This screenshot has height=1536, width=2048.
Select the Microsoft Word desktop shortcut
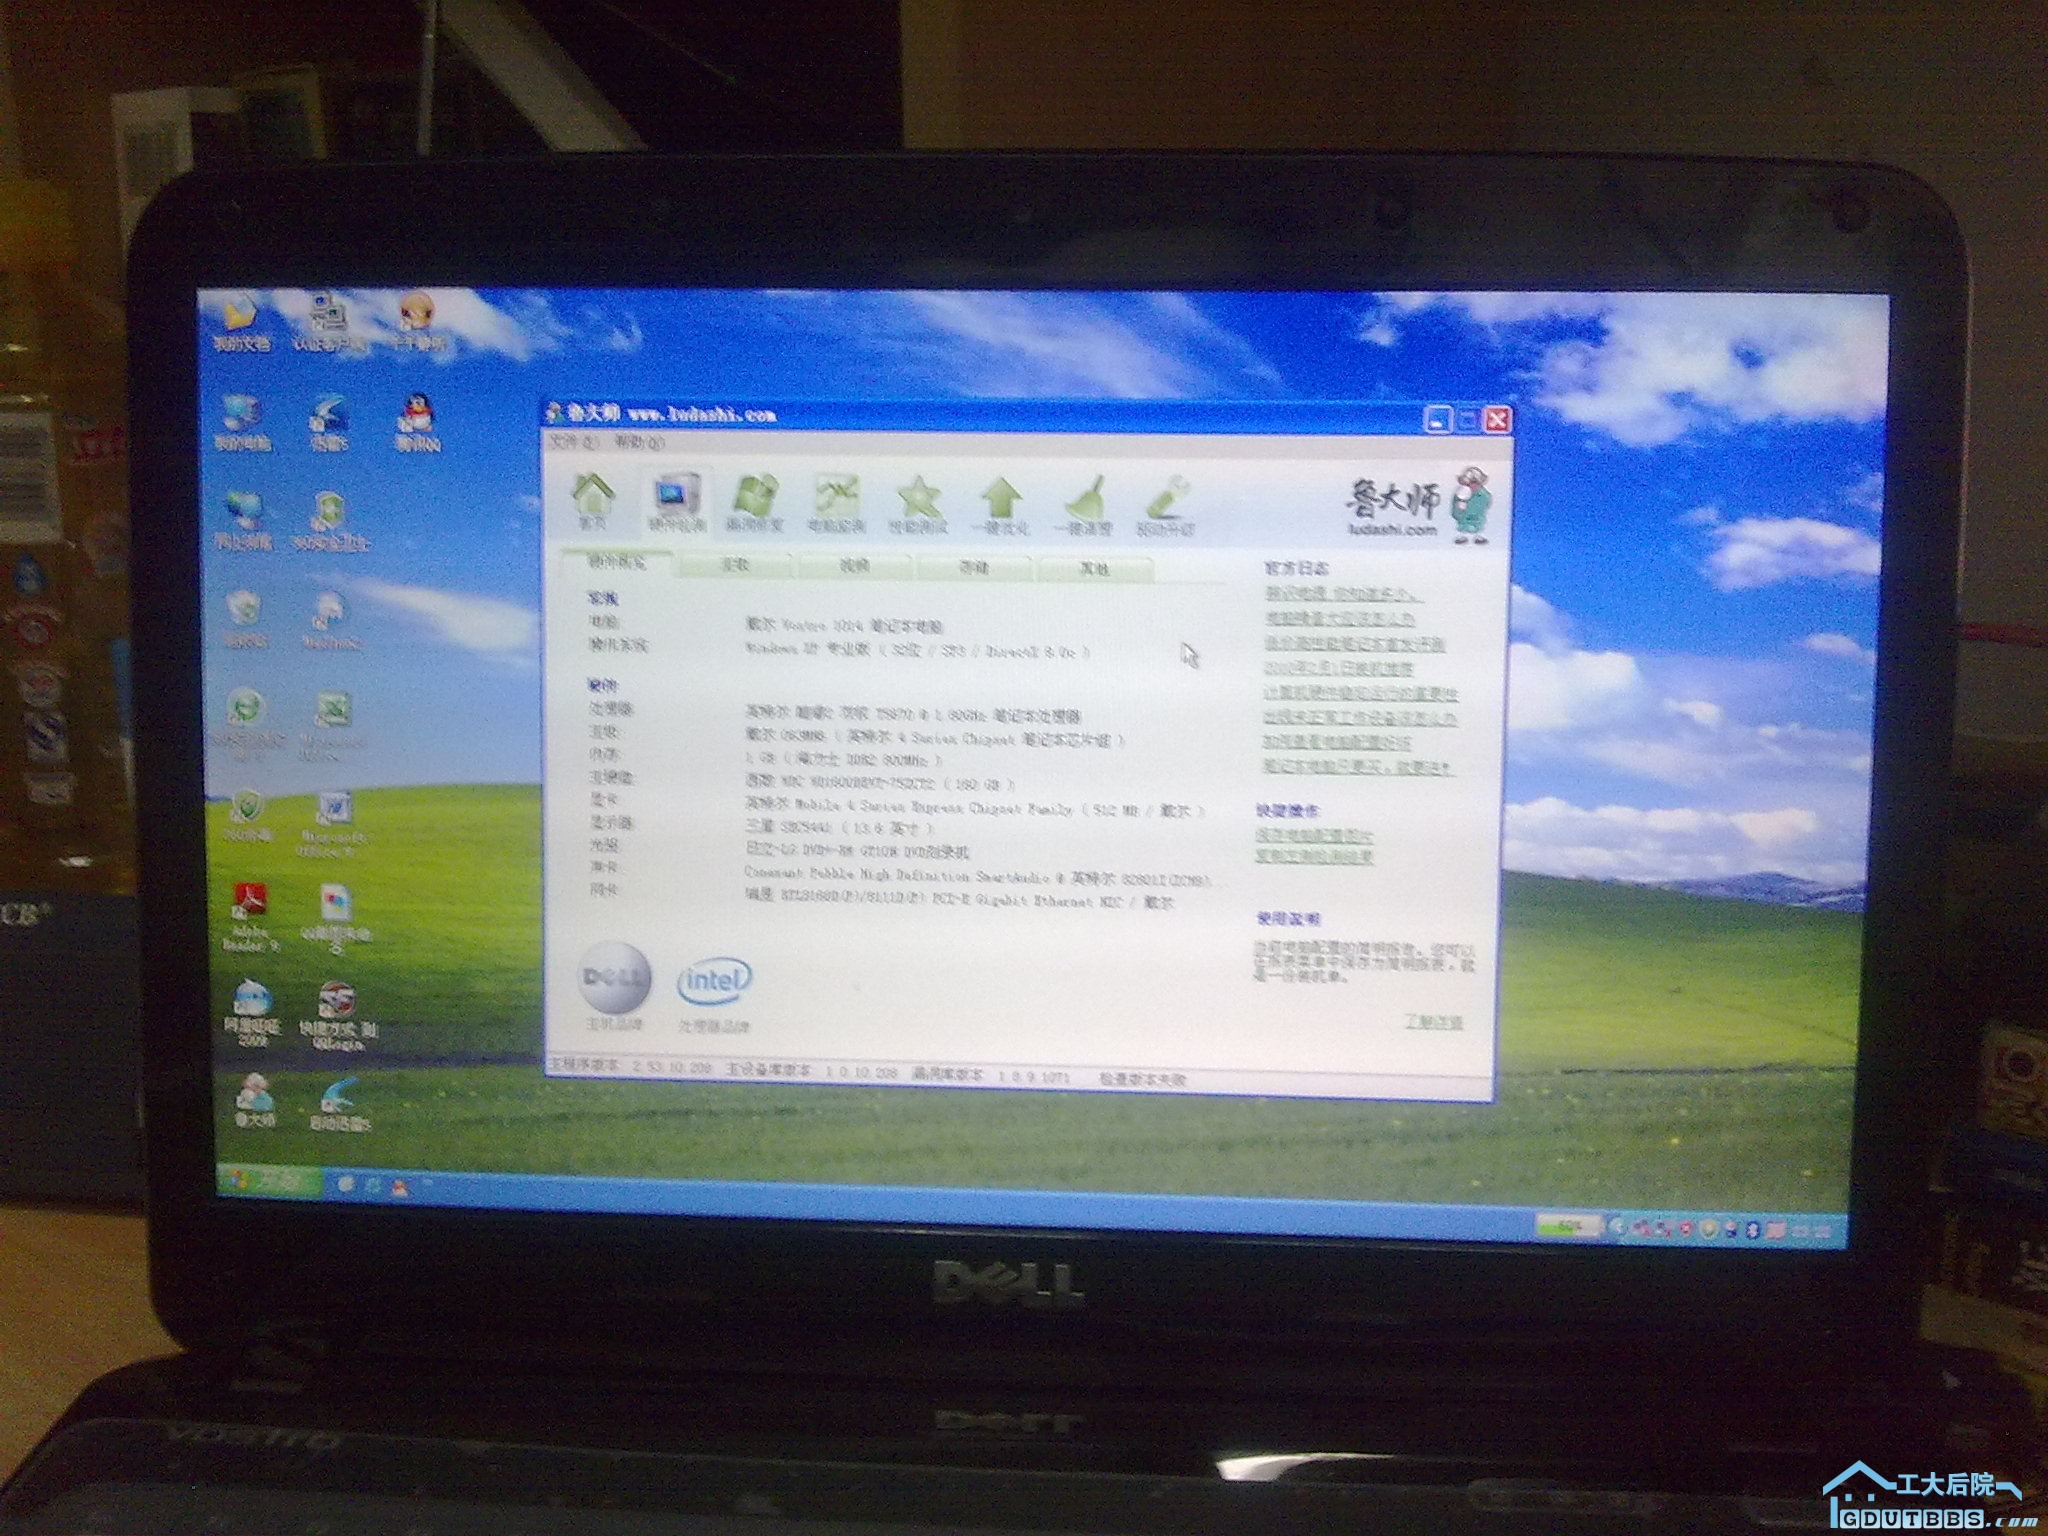[x=333, y=826]
